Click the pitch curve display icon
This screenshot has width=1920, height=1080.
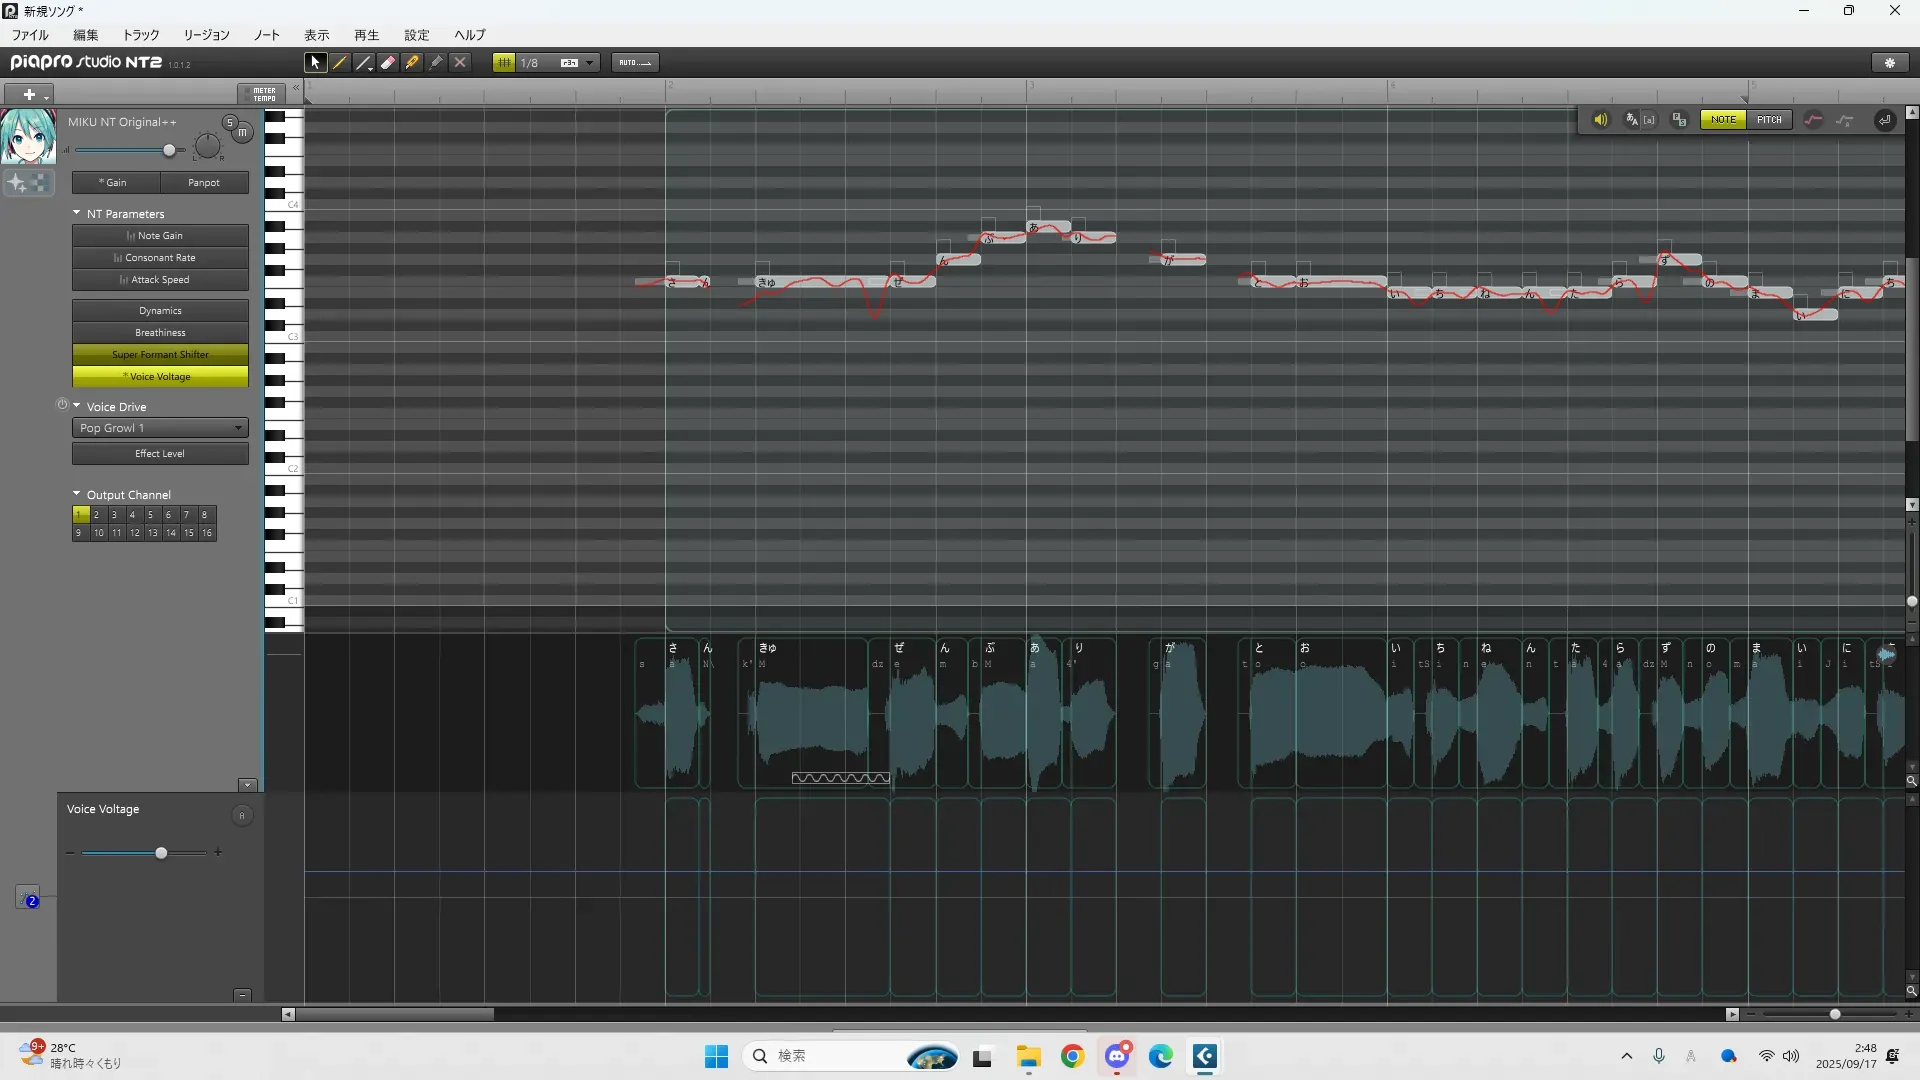[x=1813, y=119]
